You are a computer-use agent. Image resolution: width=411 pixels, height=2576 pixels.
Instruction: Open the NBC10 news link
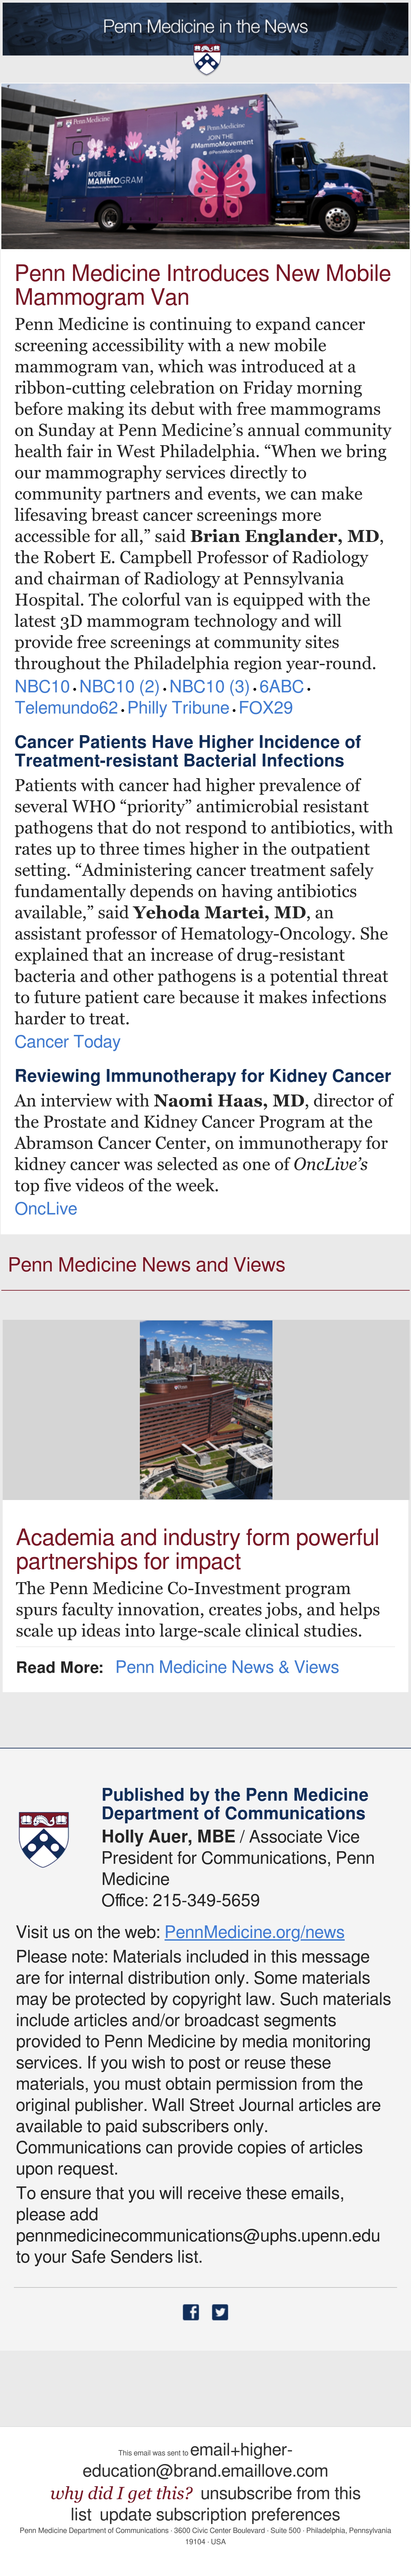[42, 686]
